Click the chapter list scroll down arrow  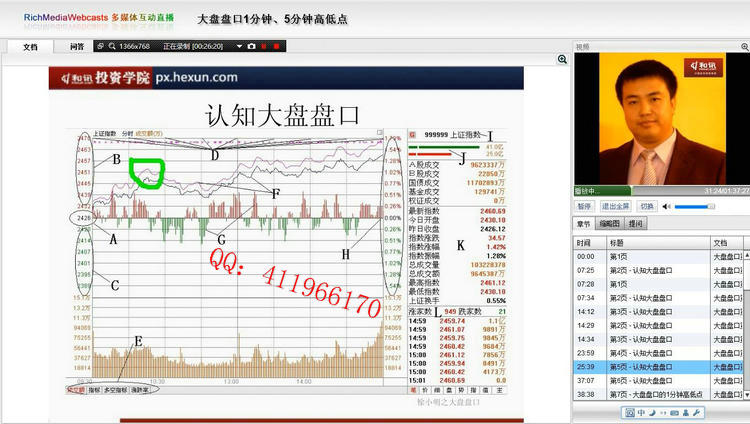747,396
